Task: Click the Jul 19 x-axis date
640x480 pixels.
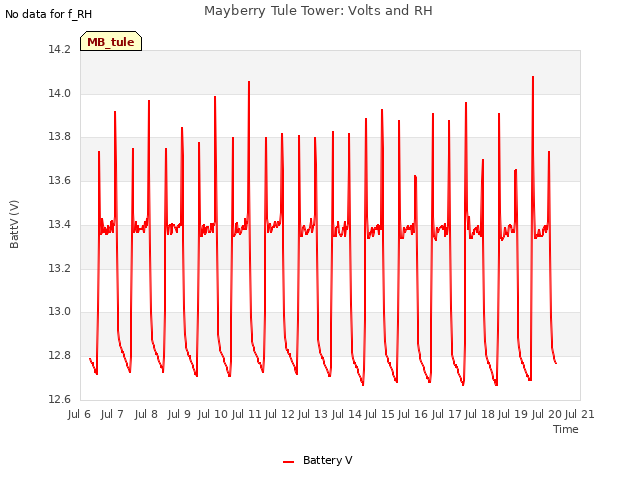Action: (x=513, y=414)
